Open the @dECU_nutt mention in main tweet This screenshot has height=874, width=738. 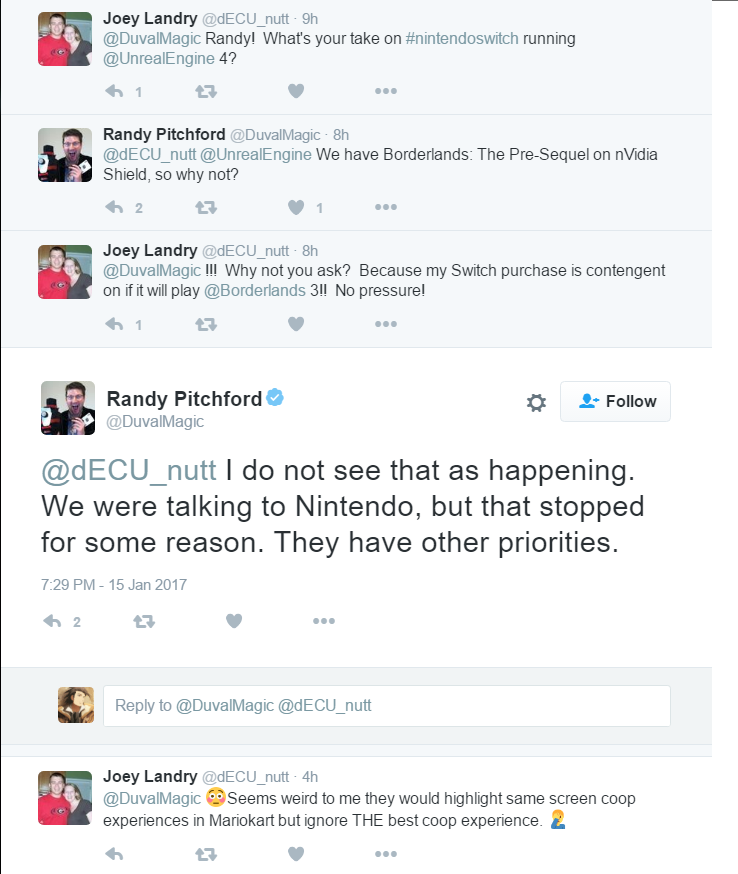(x=129, y=470)
